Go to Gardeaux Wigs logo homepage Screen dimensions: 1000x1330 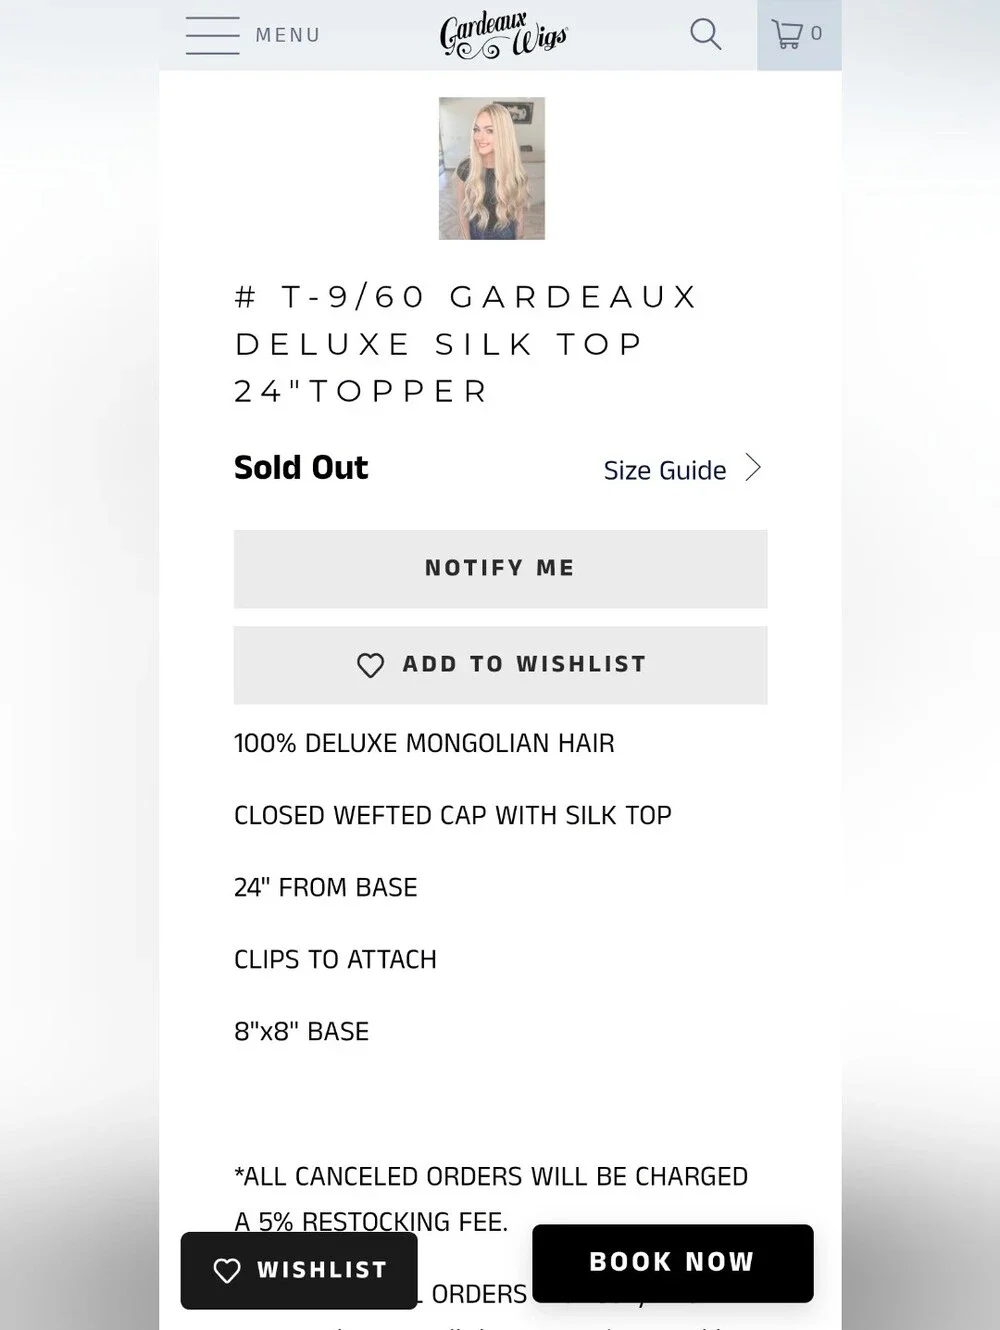[x=504, y=35]
